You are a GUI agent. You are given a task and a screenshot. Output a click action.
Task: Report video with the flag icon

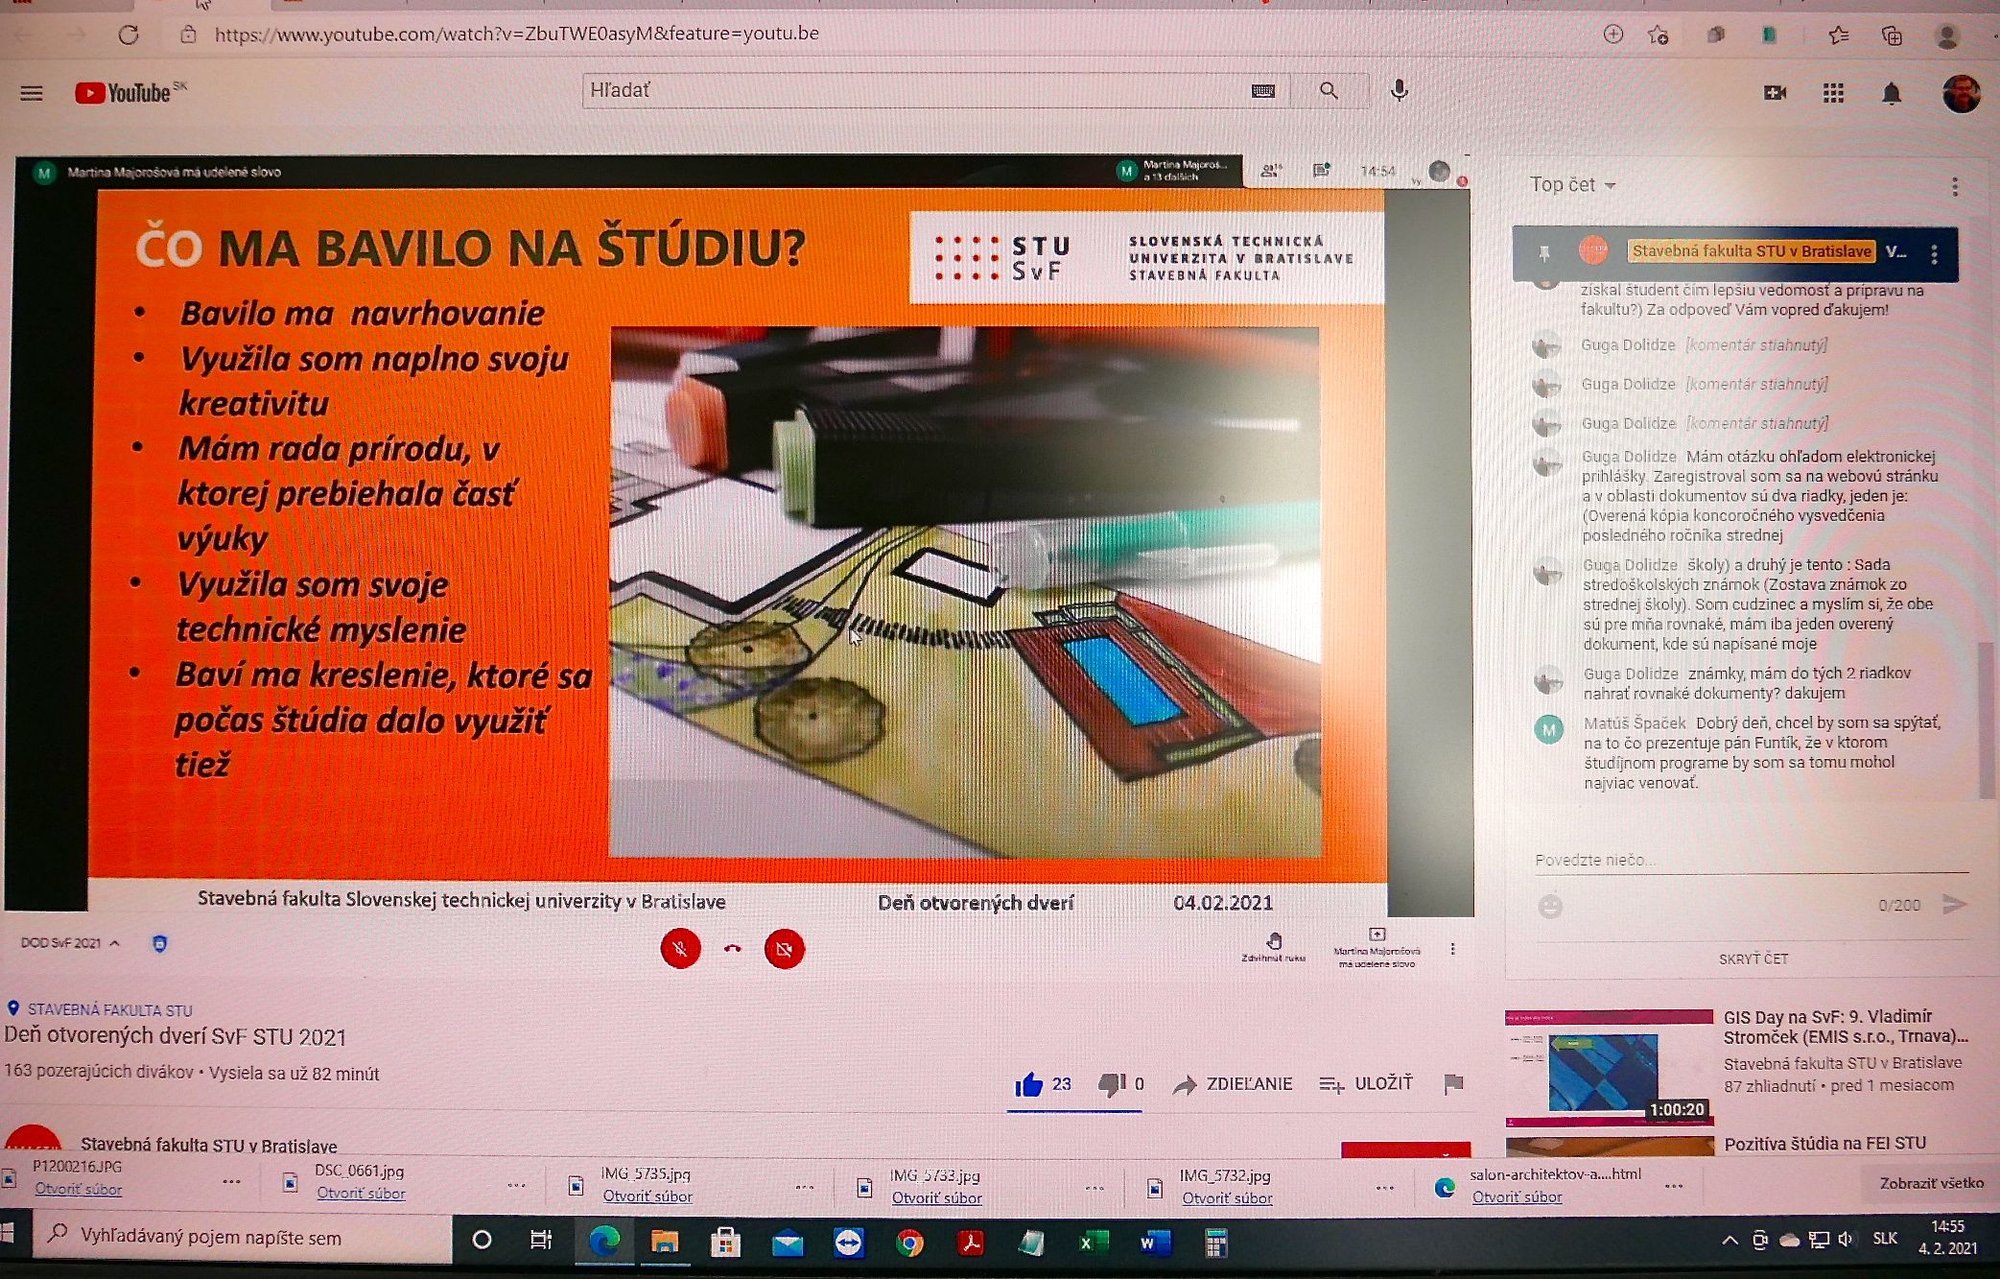point(1453,1083)
